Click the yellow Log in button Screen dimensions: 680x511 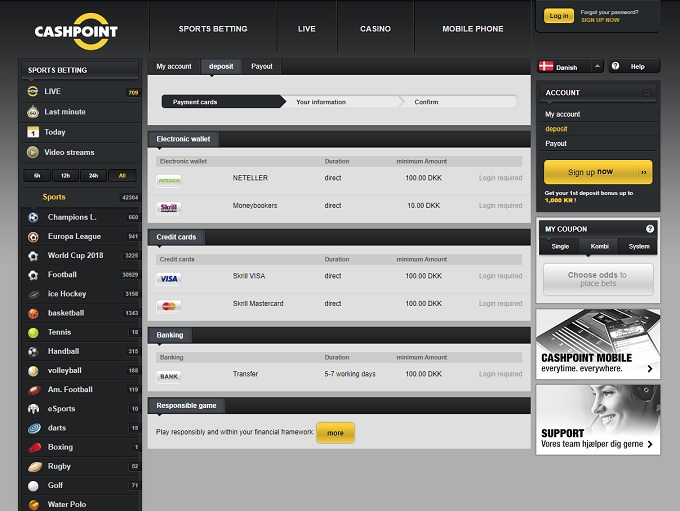pos(559,16)
